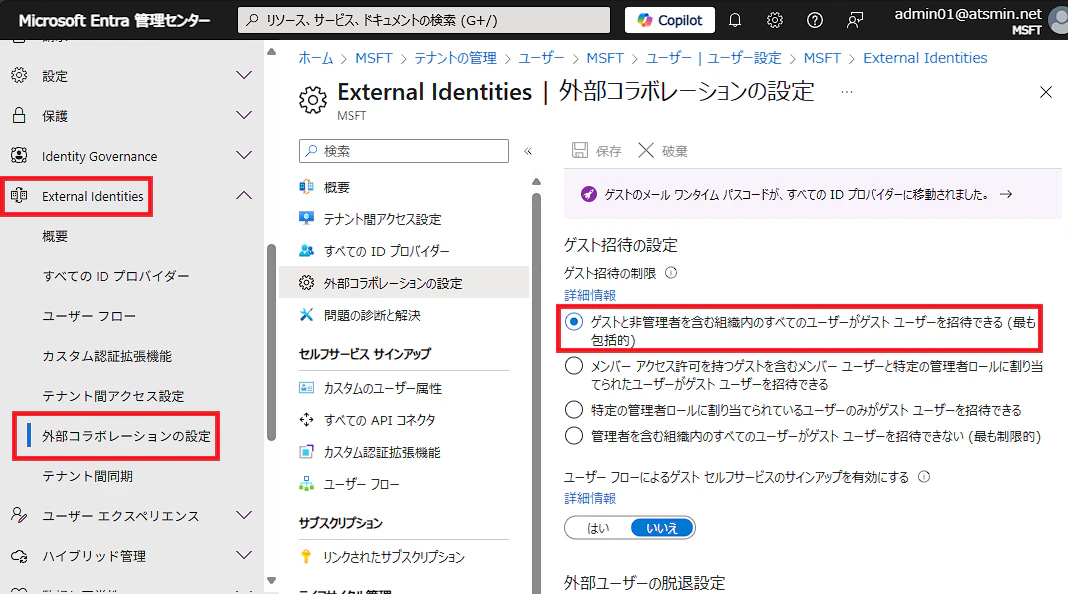Open すべての API コネクタ icon

(x=307, y=420)
